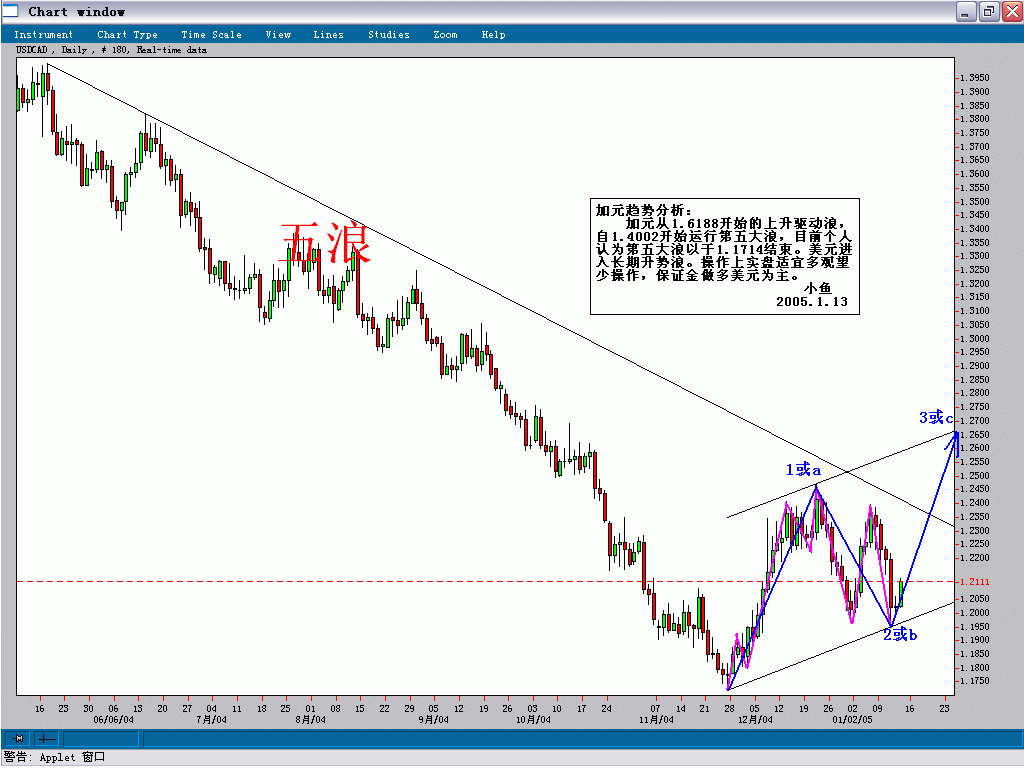Click the 警告: Applet 窗口 status text

click(x=54, y=758)
